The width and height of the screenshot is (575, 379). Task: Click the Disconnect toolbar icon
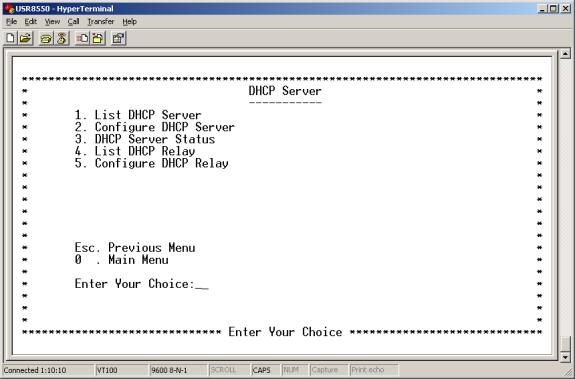click(62, 38)
